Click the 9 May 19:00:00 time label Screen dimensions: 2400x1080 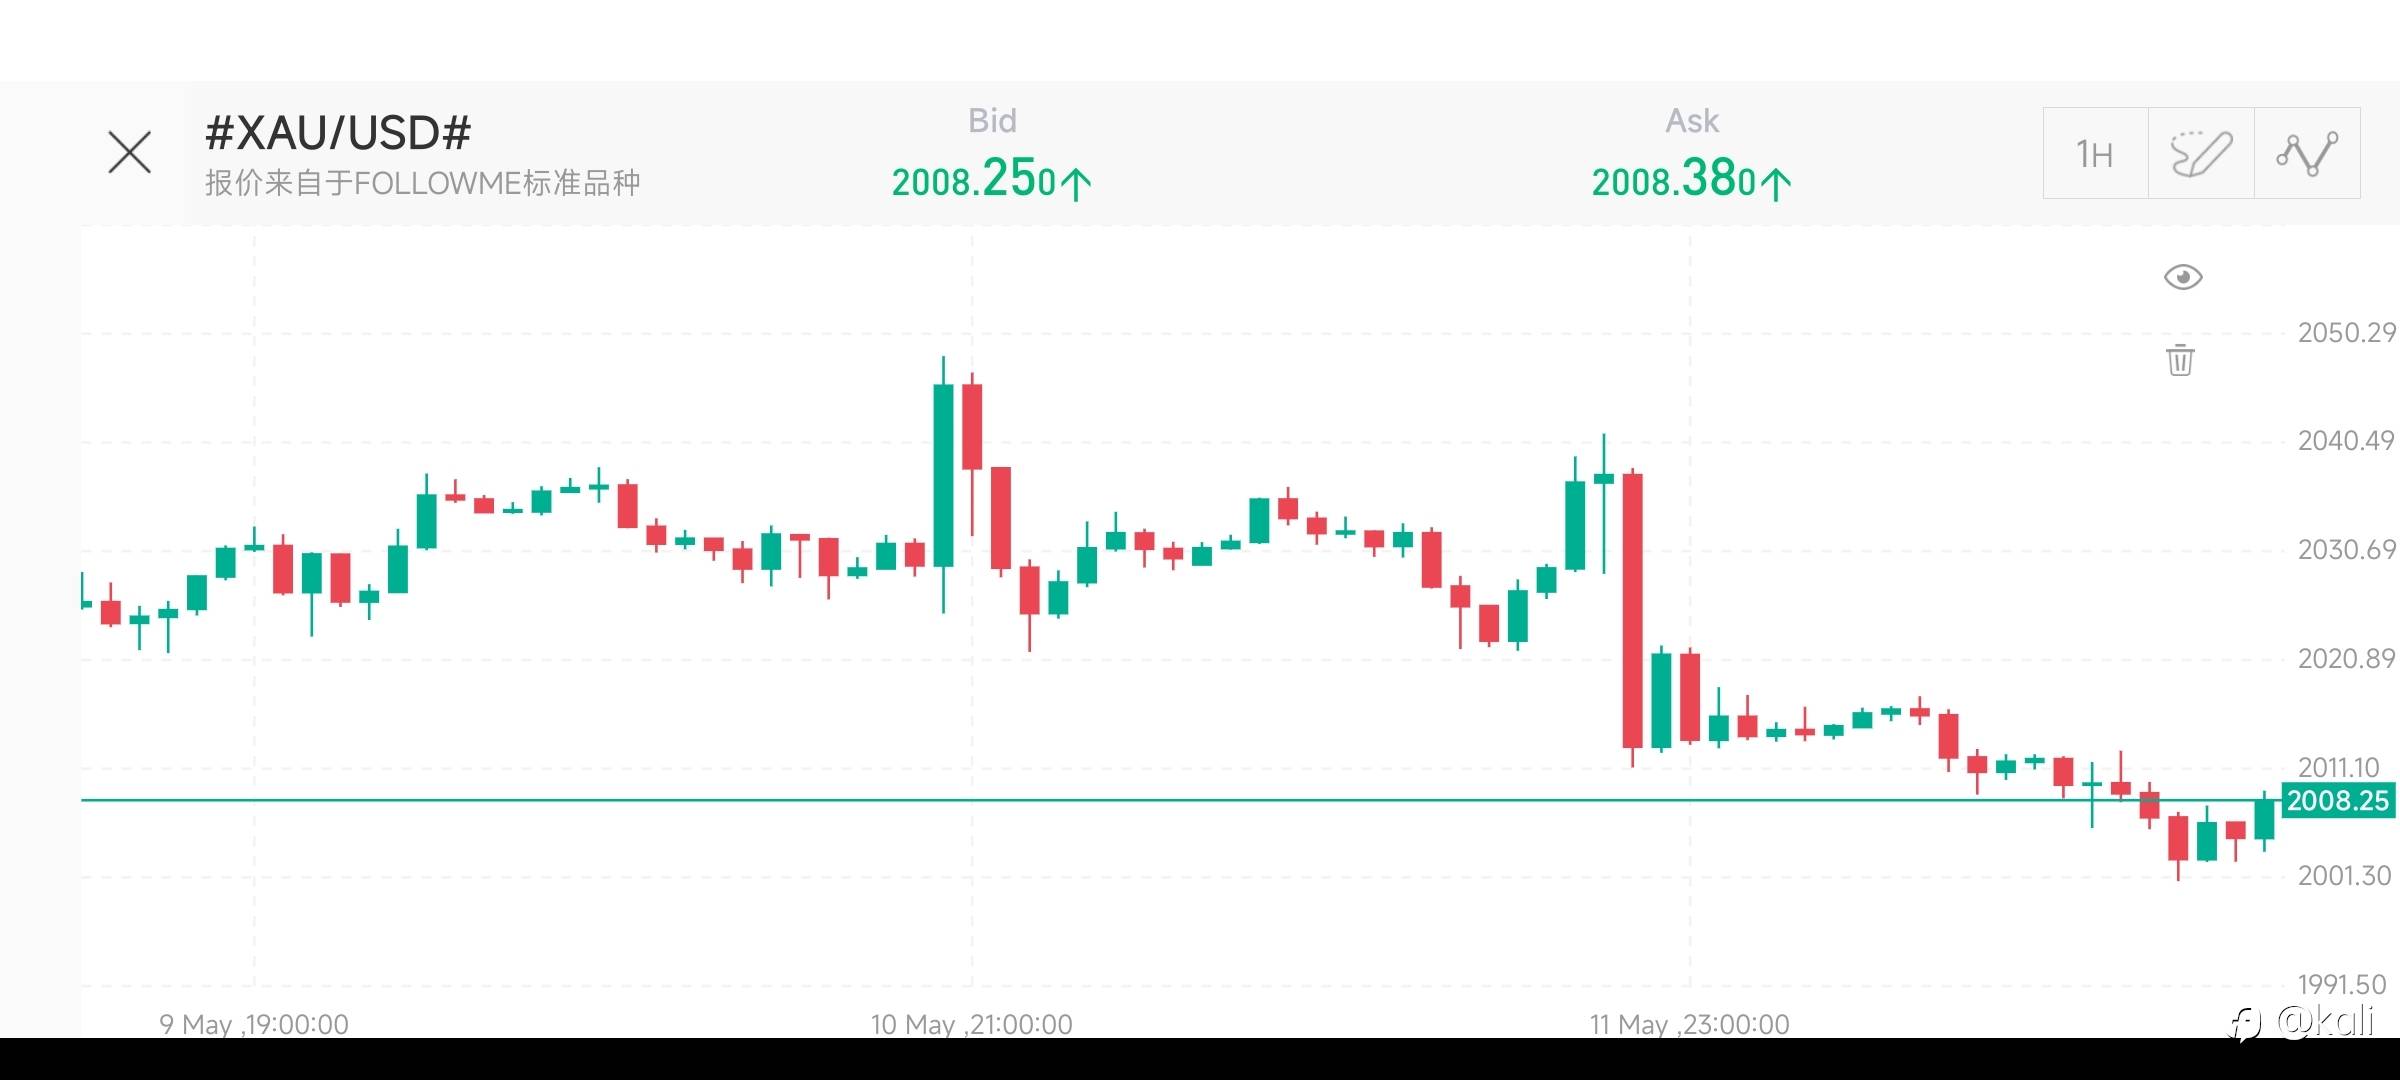tap(254, 1024)
